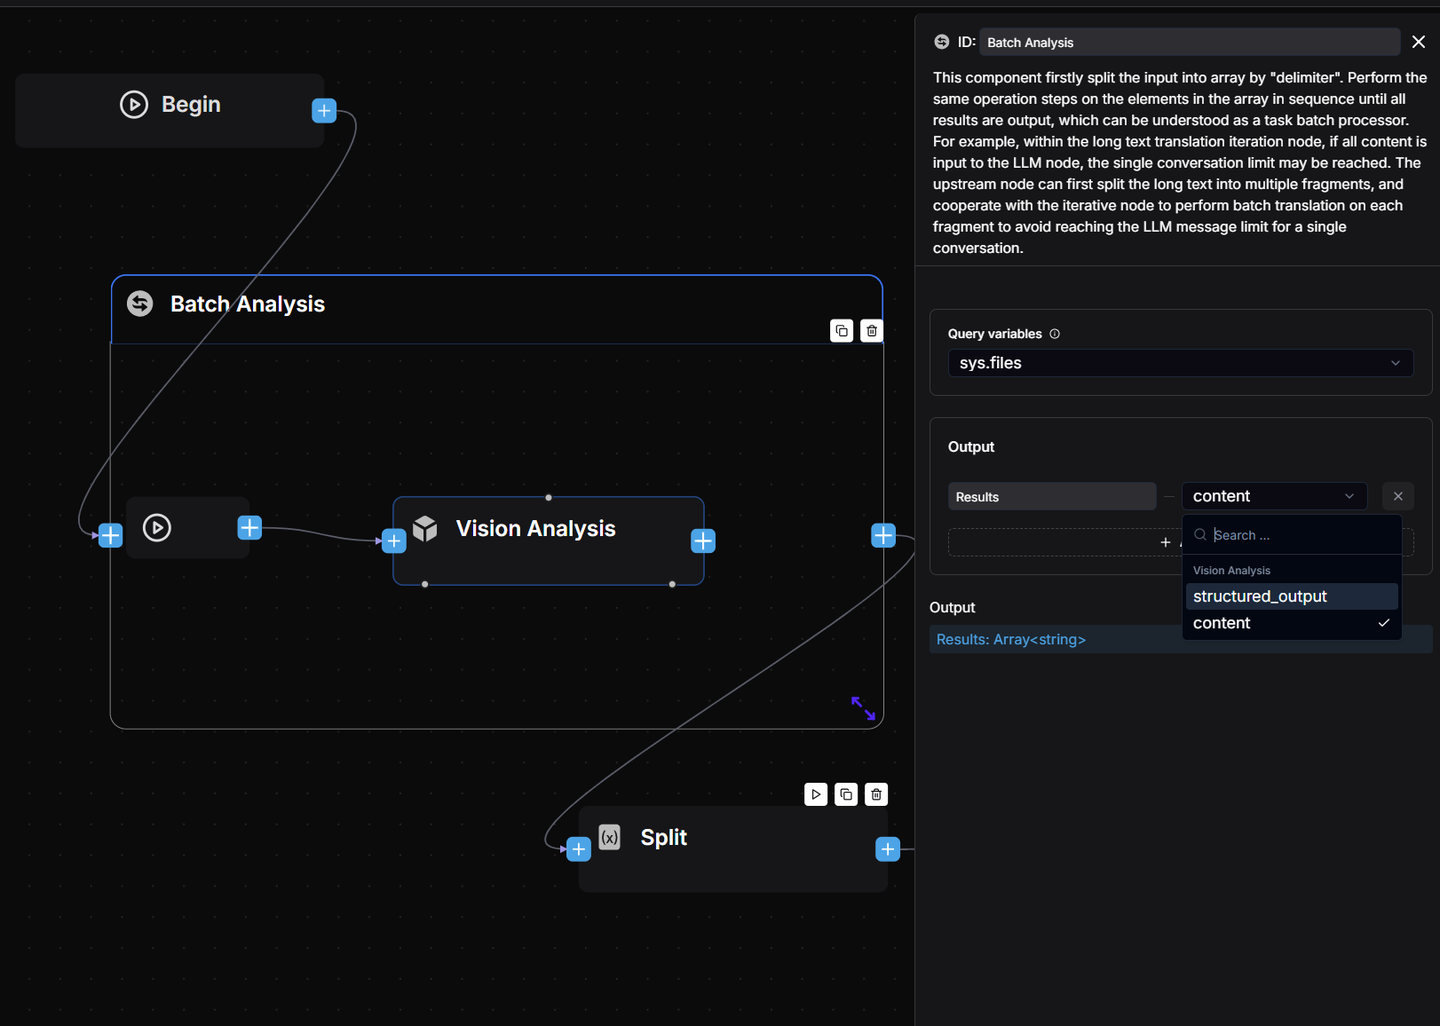Duplicate the Split node using the copy icon

846,794
